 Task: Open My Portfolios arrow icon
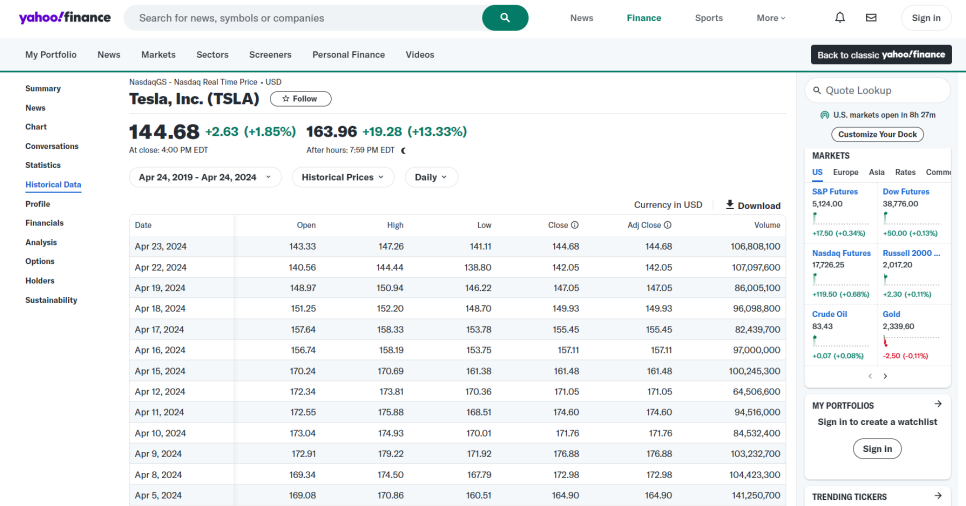pos(938,404)
